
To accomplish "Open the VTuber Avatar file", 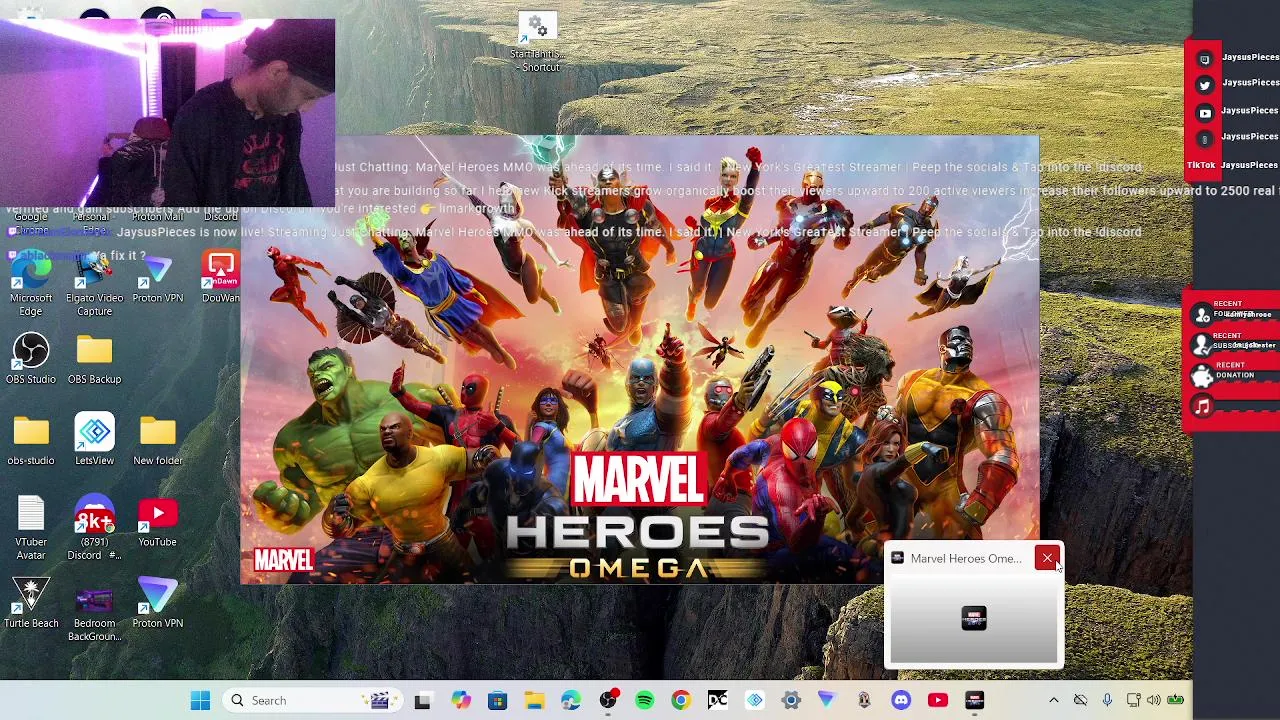I will click(x=31, y=529).
